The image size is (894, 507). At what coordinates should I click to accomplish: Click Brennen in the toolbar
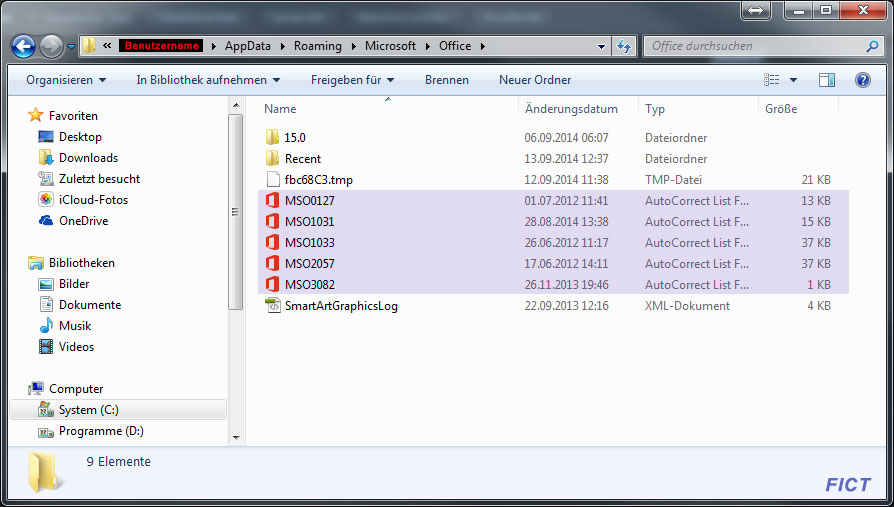click(x=446, y=80)
